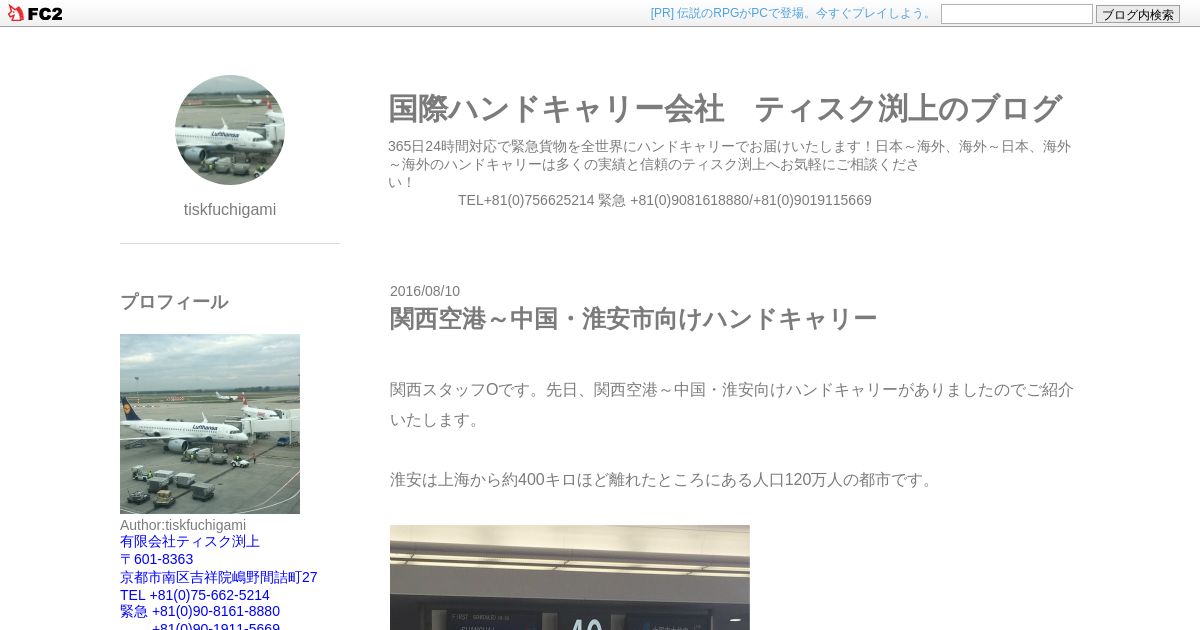This screenshot has width=1200, height=630.
Task: Click paragraph starting 関西スタッフOです
Action: pyautogui.click(x=732, y=405)
